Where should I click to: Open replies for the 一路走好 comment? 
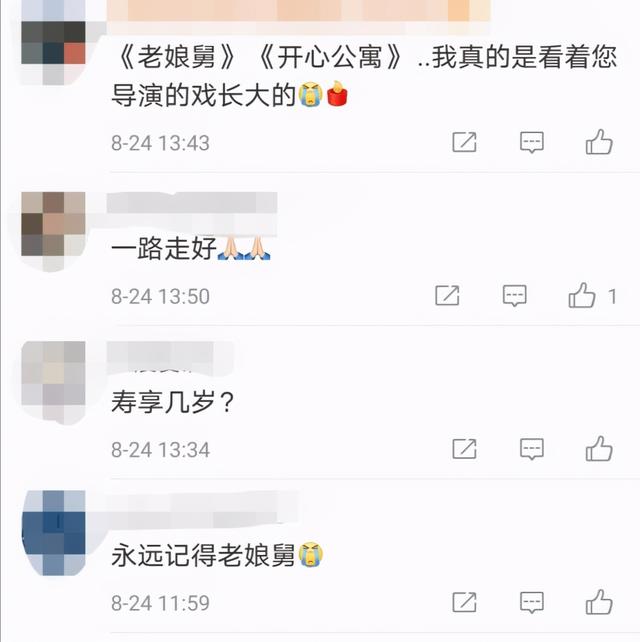point(515,296)
